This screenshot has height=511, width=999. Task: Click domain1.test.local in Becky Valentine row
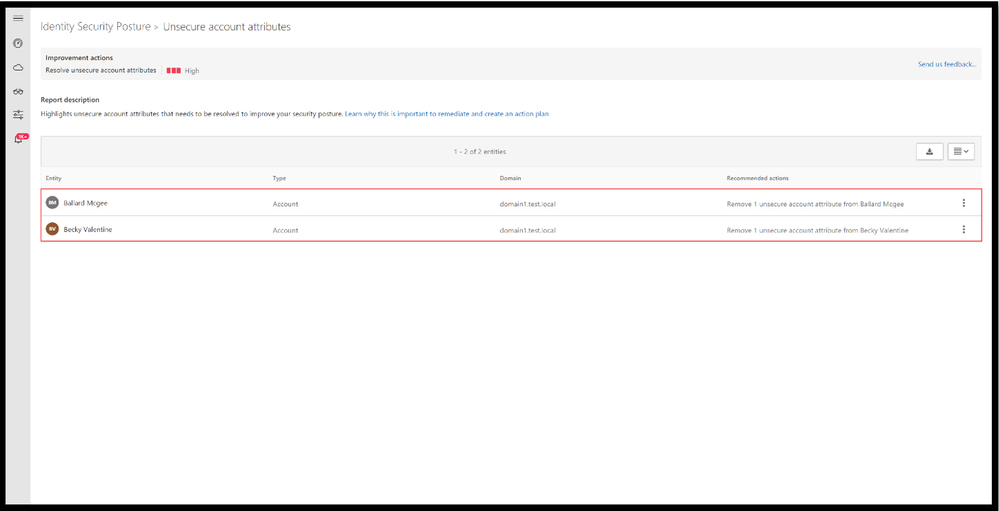[528, 230]
